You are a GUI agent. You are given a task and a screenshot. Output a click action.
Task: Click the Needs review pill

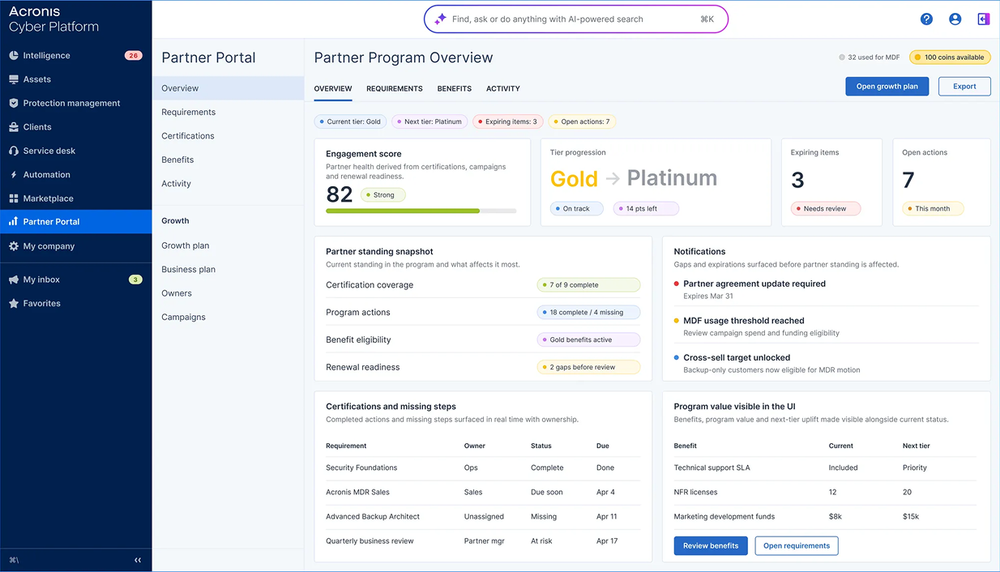825,209
